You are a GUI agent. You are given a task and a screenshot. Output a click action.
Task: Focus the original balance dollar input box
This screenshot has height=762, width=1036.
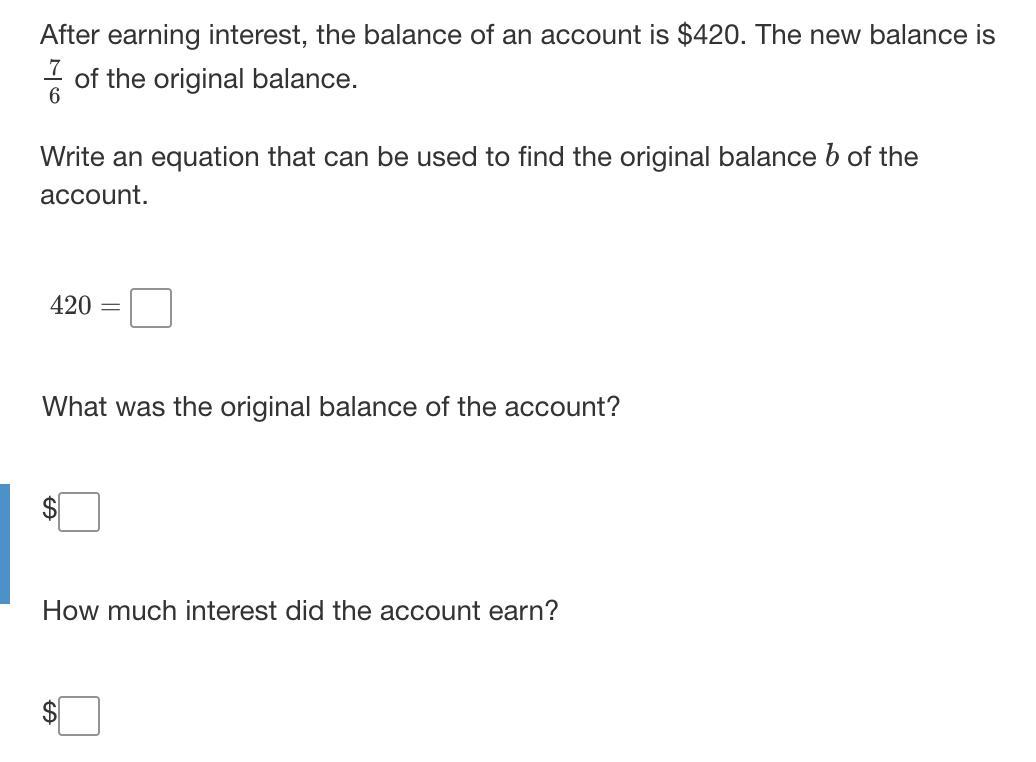[79, 512]
